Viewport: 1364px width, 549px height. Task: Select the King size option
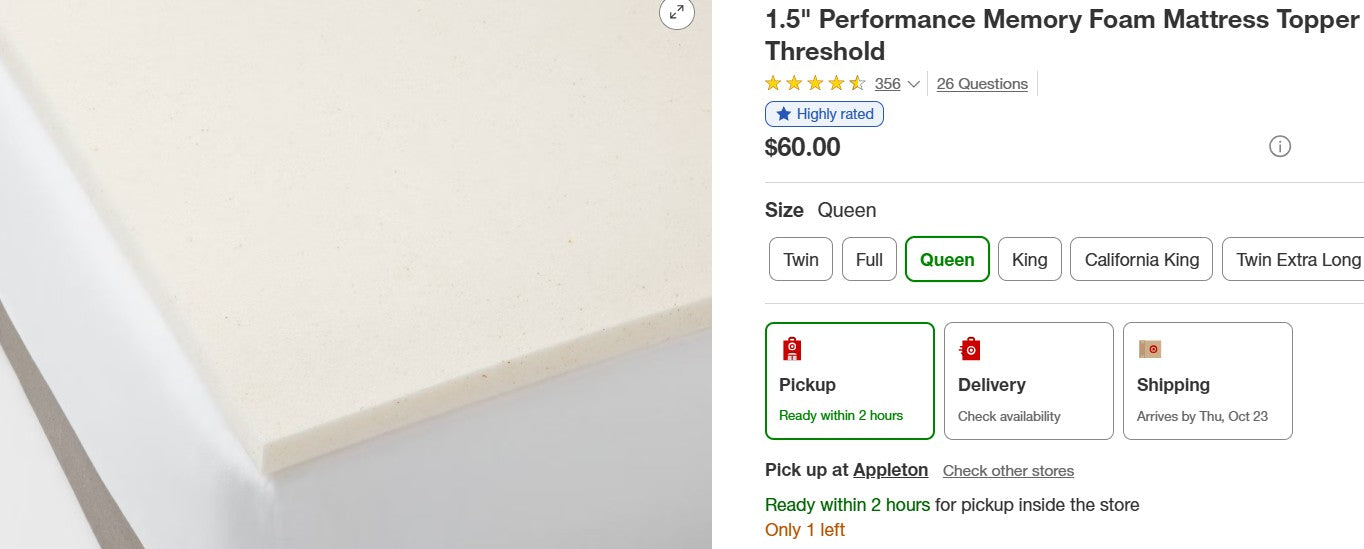click(1029, 260)
